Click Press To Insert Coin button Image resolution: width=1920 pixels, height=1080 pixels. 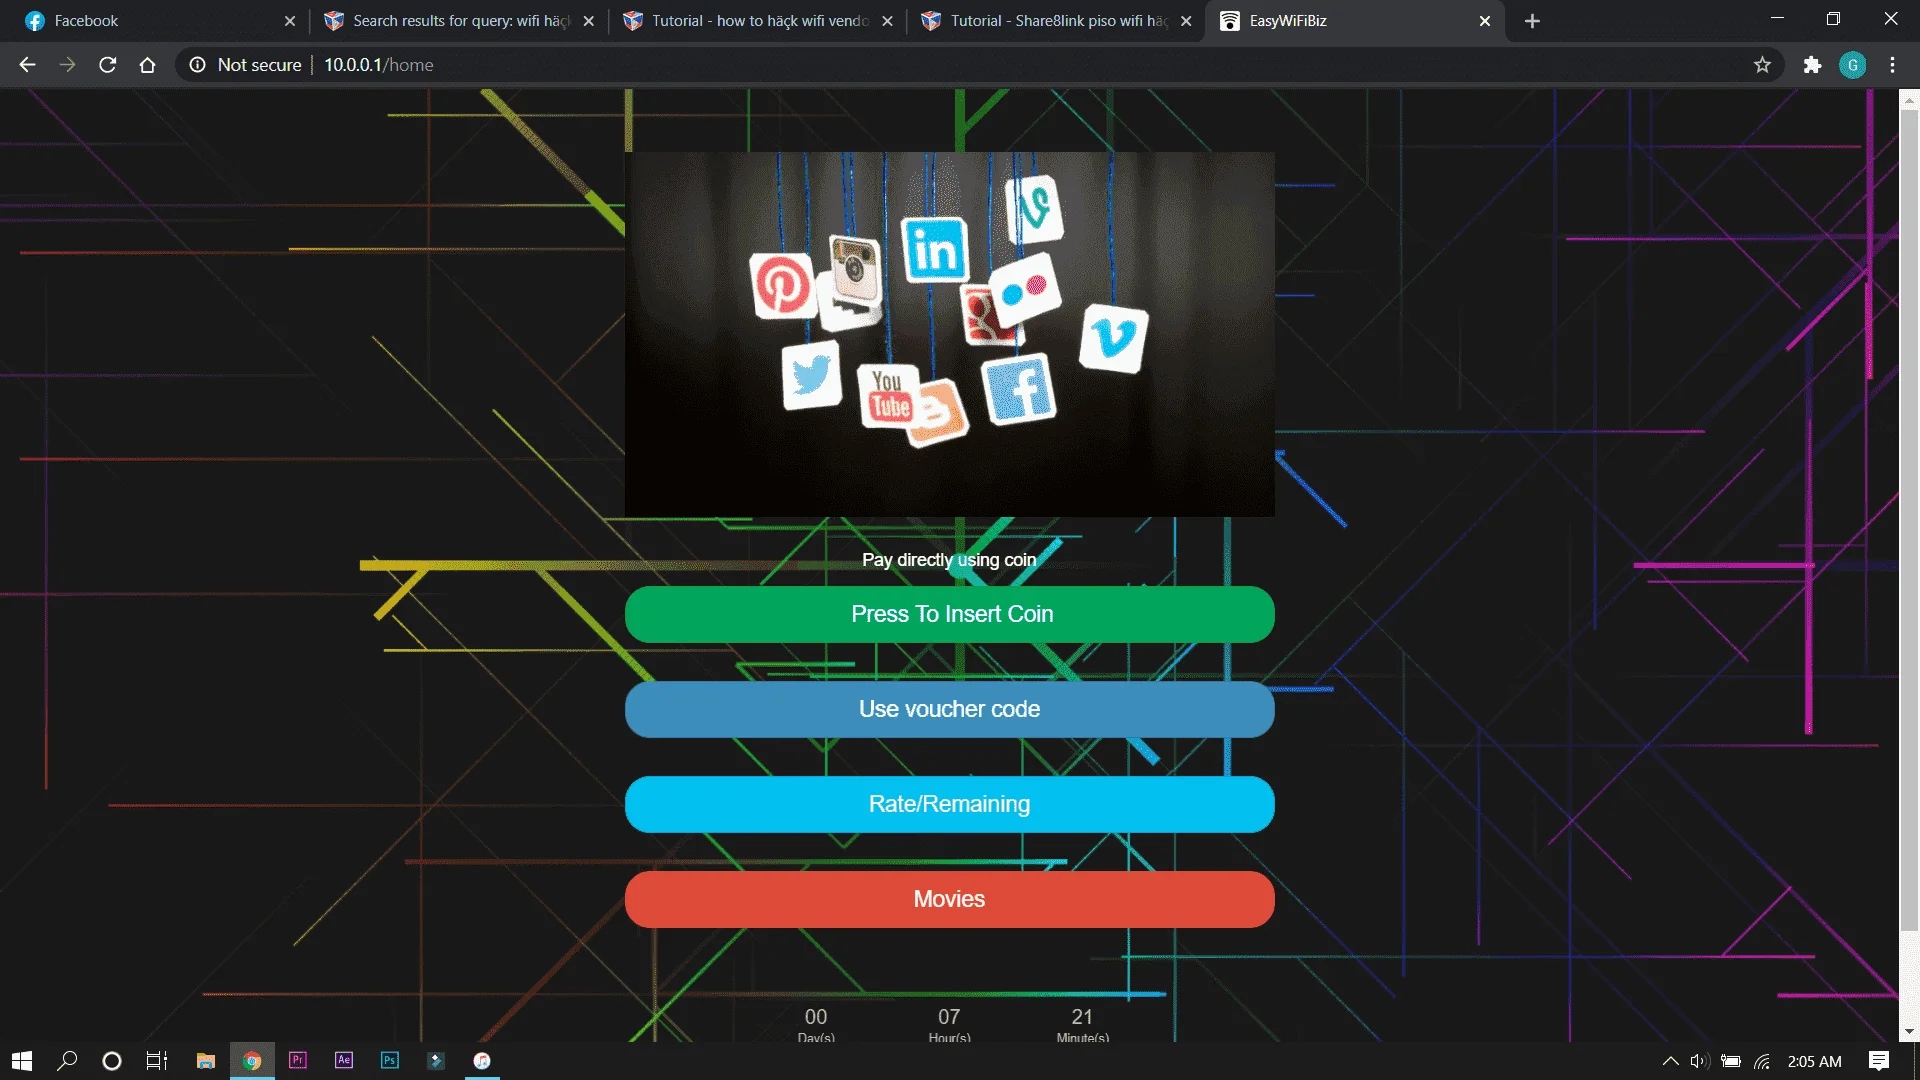pos(950,614)
